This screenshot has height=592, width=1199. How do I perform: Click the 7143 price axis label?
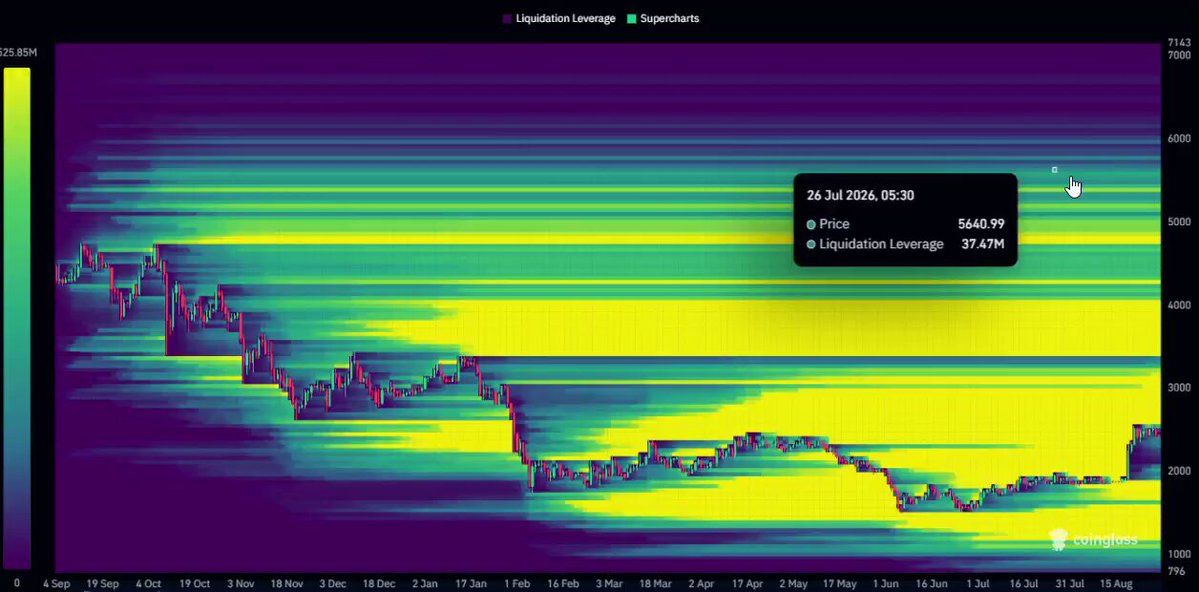point(1179,43)
